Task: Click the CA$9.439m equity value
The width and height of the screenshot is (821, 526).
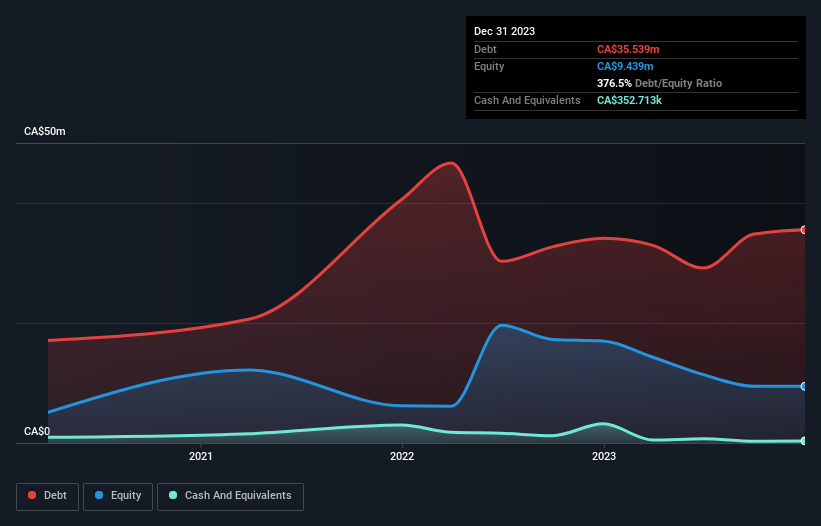Action: (x=625, y=66)
